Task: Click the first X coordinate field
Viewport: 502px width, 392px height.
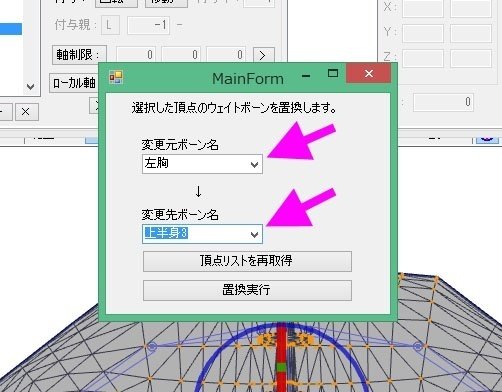Action: [423, 8]
